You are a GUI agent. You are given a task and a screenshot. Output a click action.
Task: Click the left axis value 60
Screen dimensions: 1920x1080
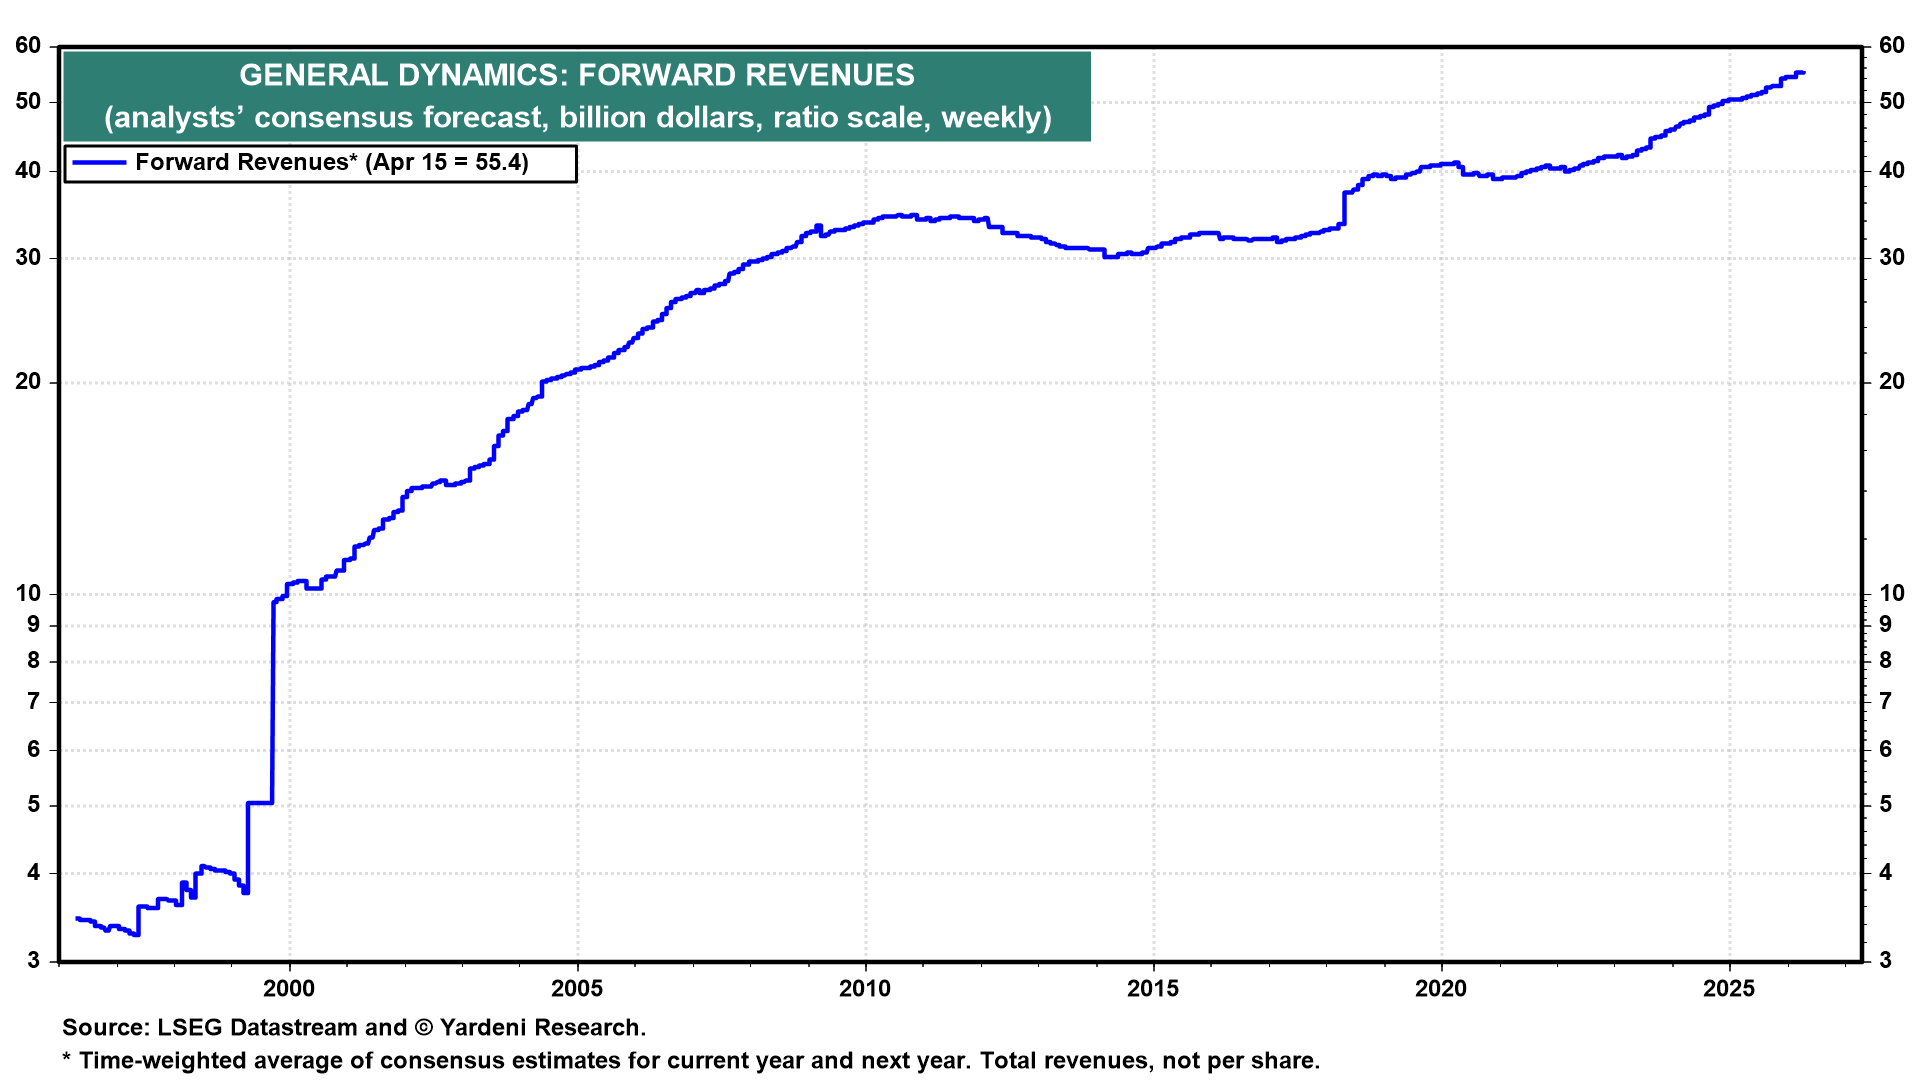coord(28,46)
